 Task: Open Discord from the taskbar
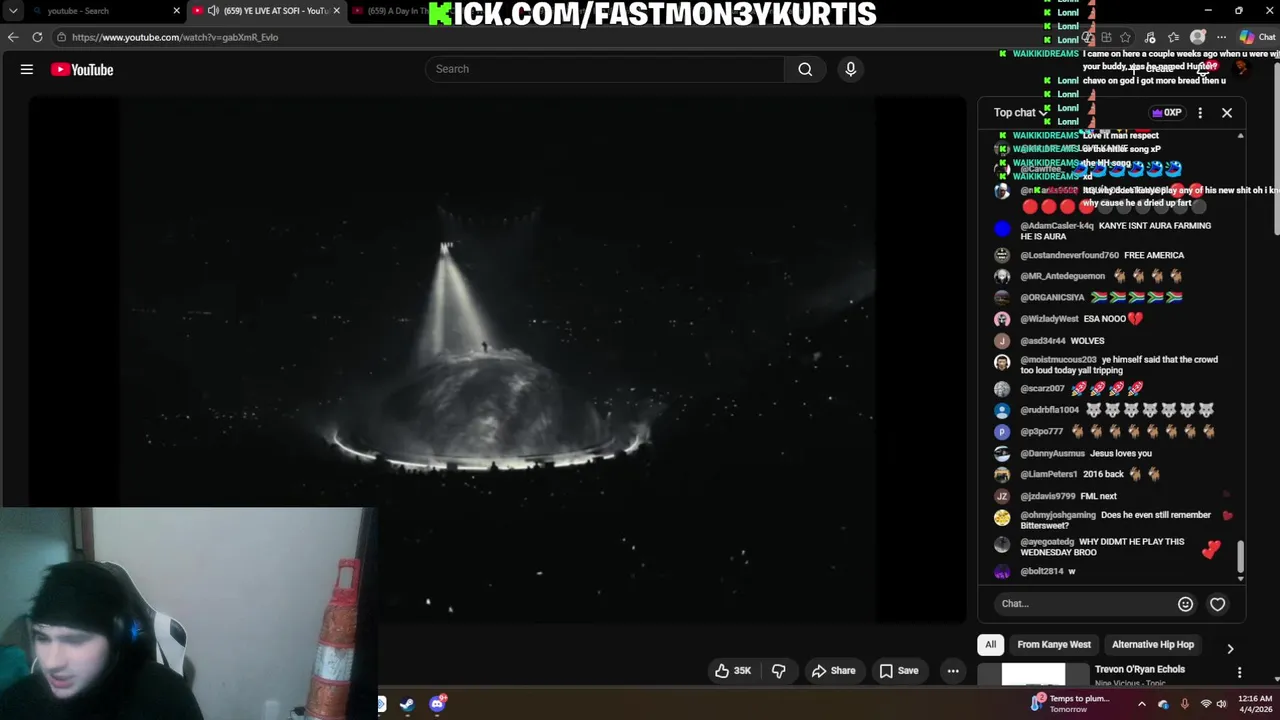[437, 704]
